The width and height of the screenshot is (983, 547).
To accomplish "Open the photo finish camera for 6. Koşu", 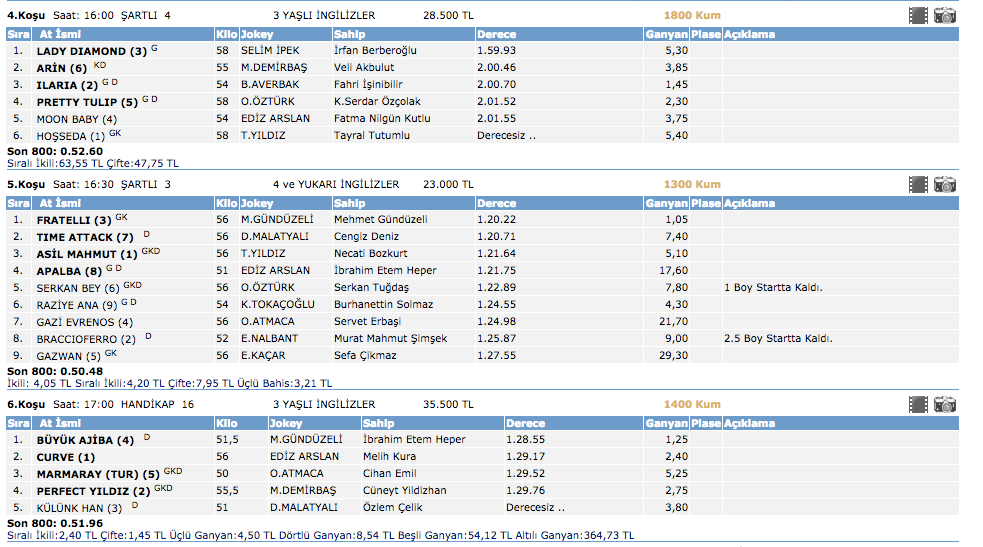I will (x=945, y=404).
